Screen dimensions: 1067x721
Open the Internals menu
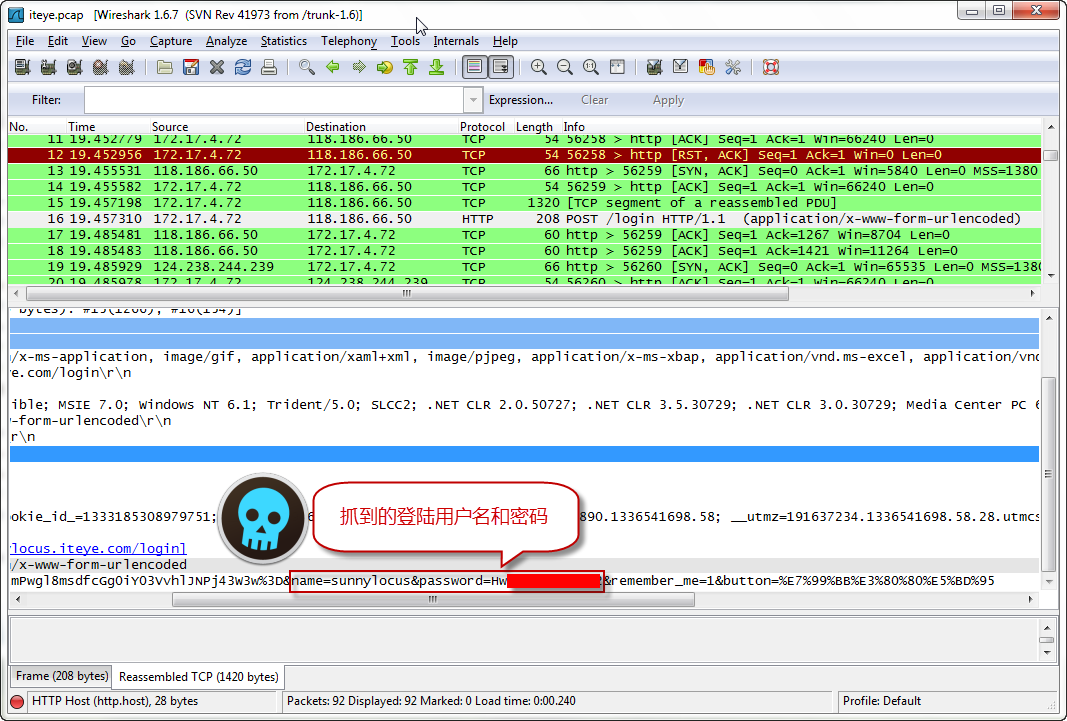click(x=456, y=41)
